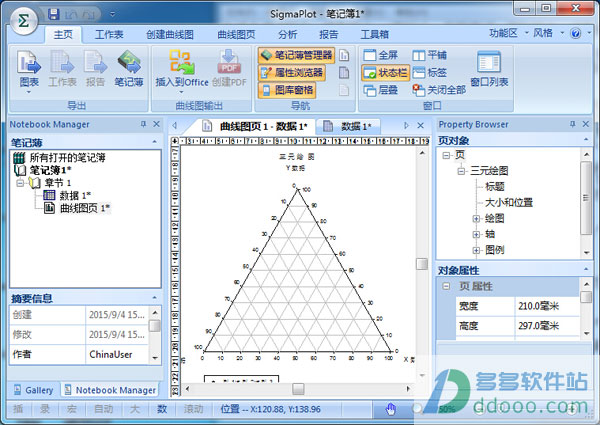Viewport: 600px width, 425px height.
Task: Click 标签 tabbed windows button
Action: [430, 73]
